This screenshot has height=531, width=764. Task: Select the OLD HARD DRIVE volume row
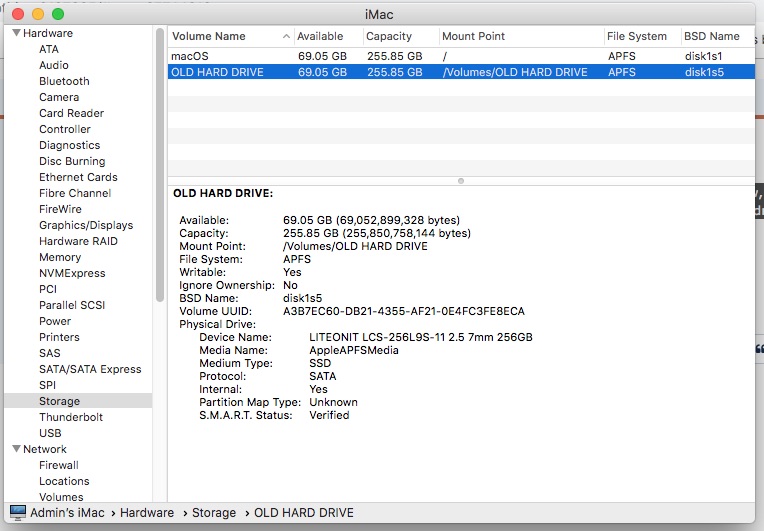point(461,72)
